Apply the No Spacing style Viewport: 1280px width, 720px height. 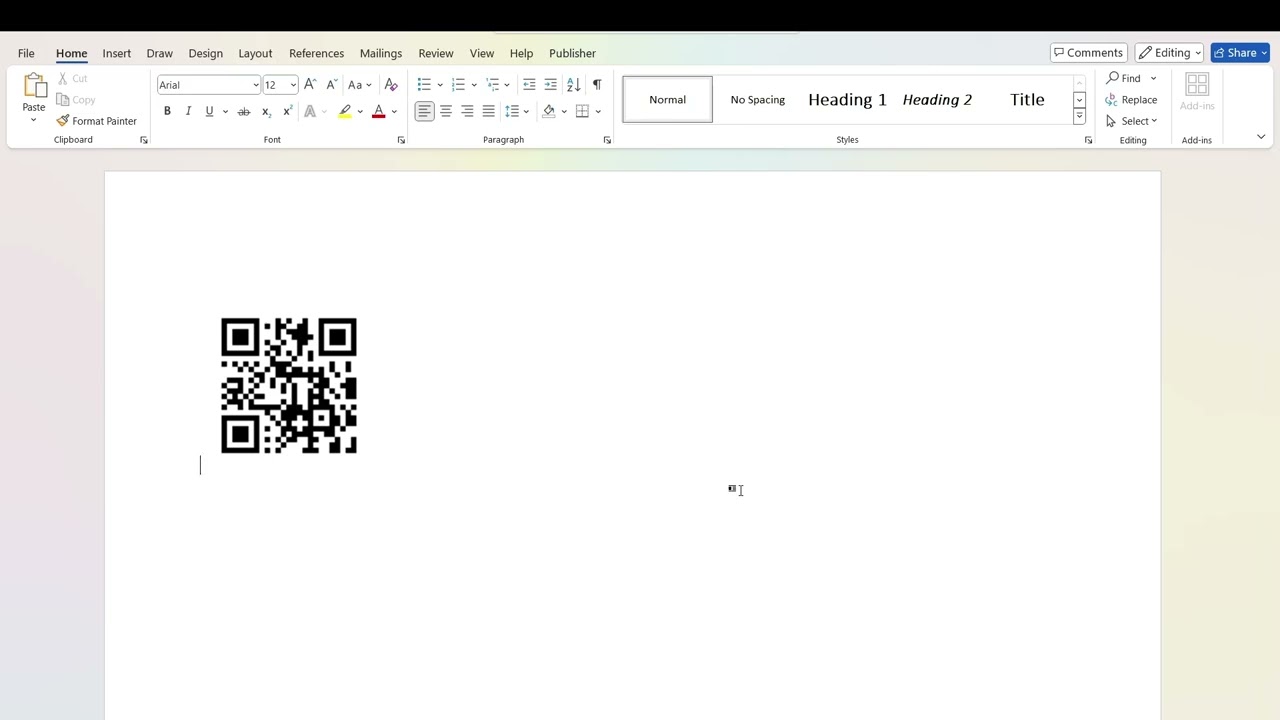click(757, 99)
